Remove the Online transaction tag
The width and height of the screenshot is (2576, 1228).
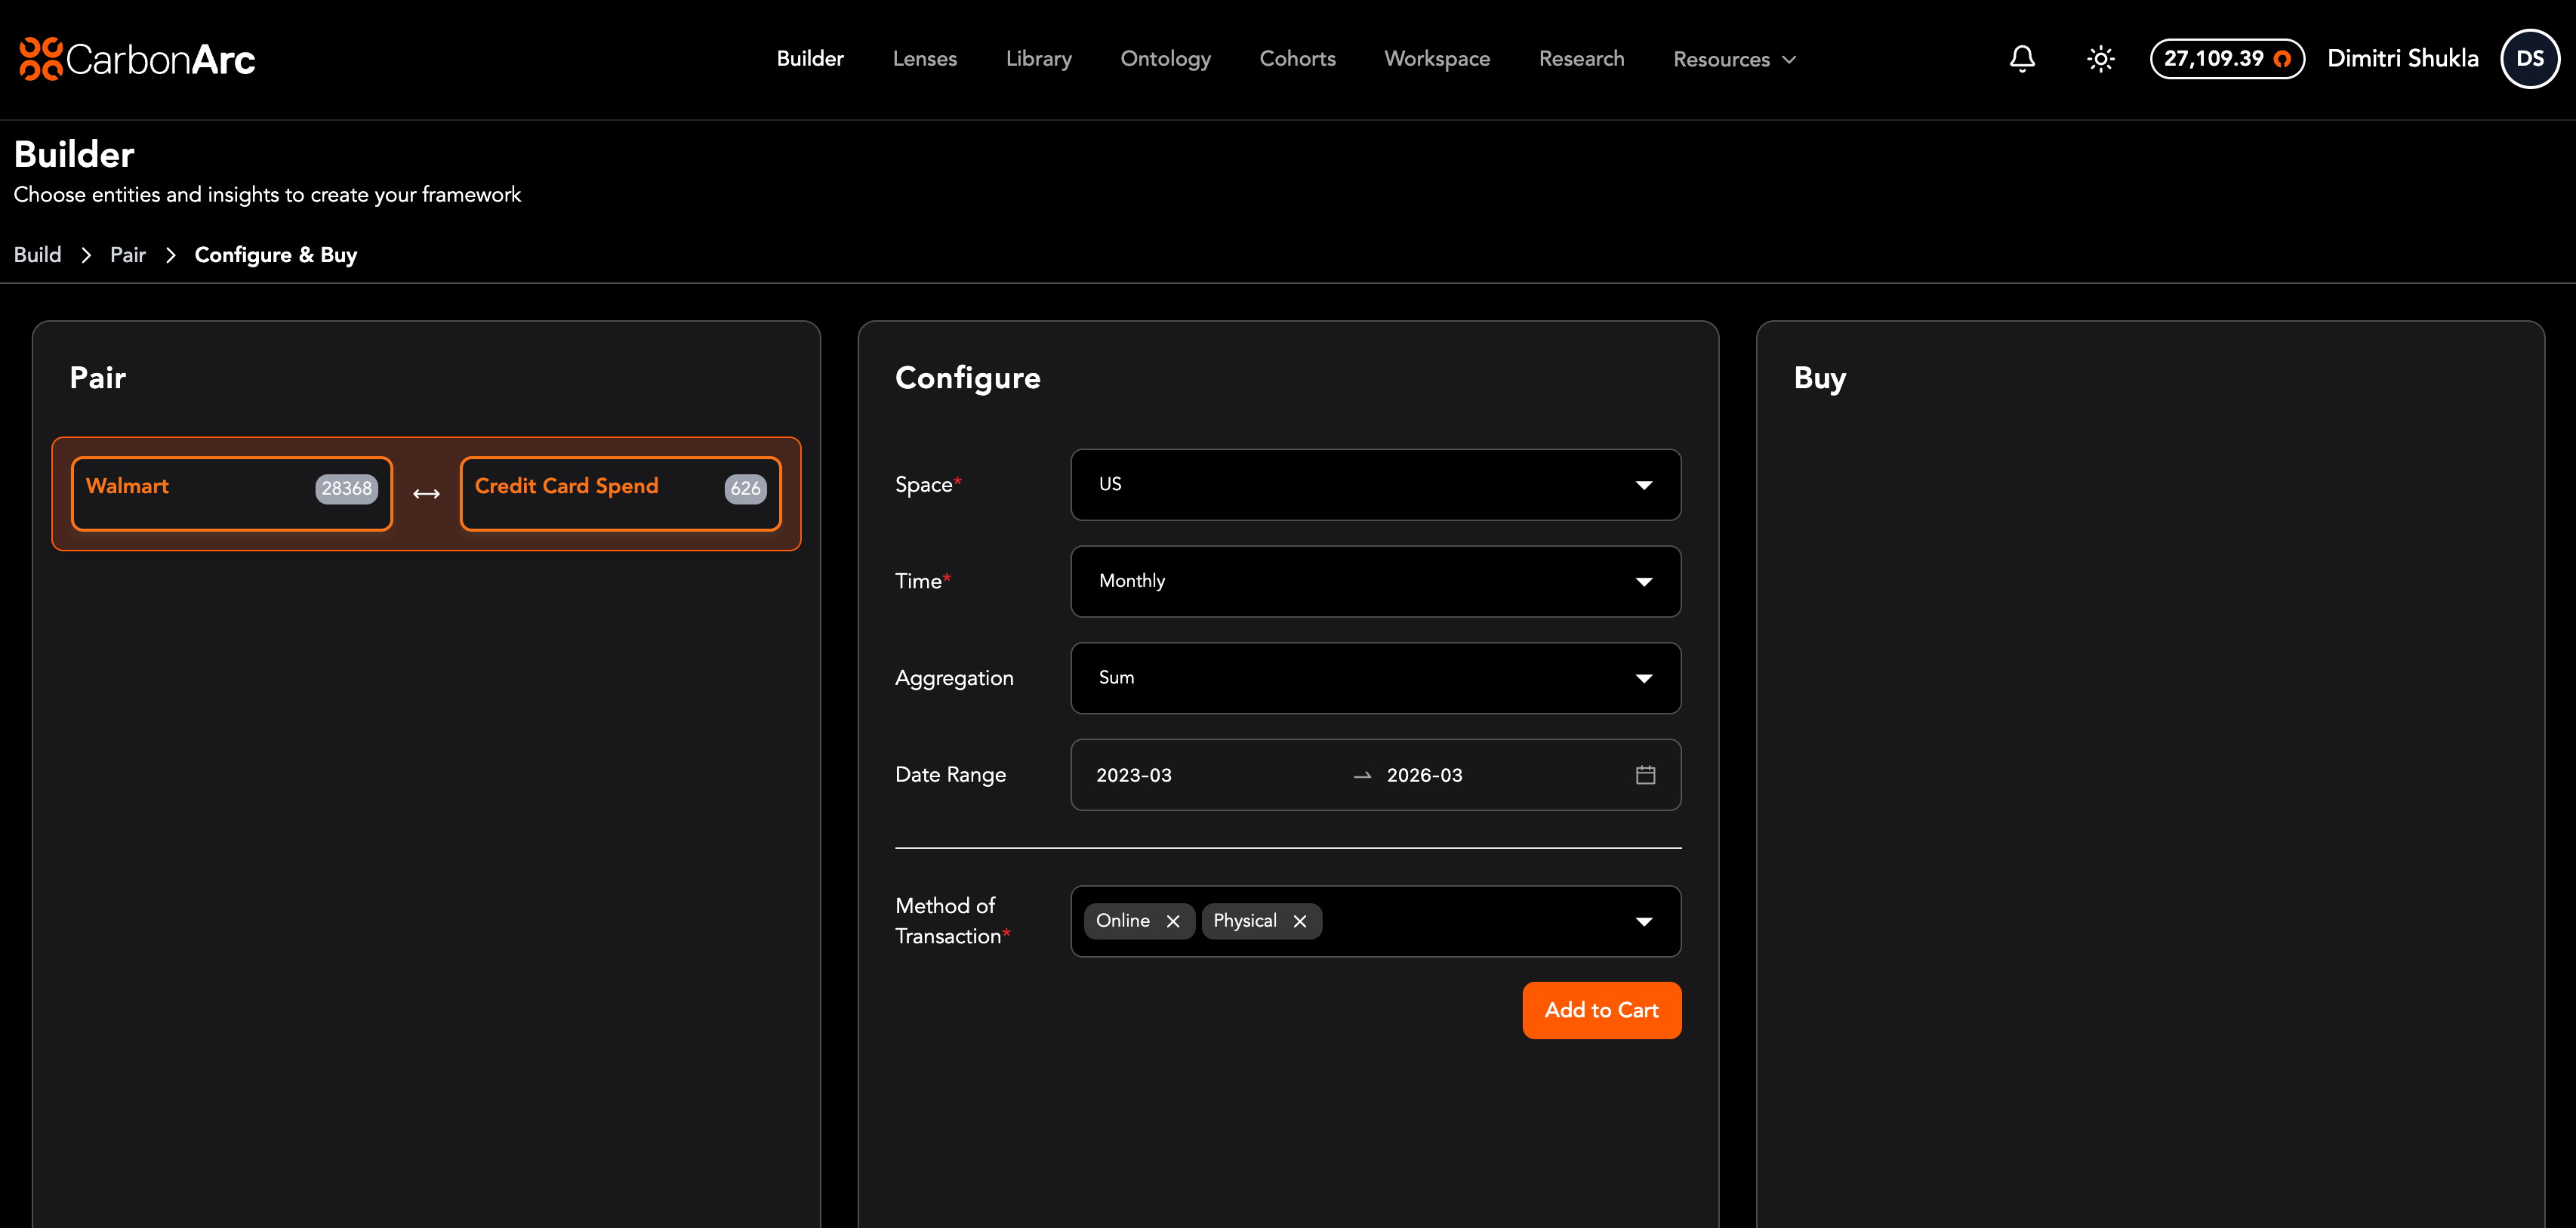1173,921
